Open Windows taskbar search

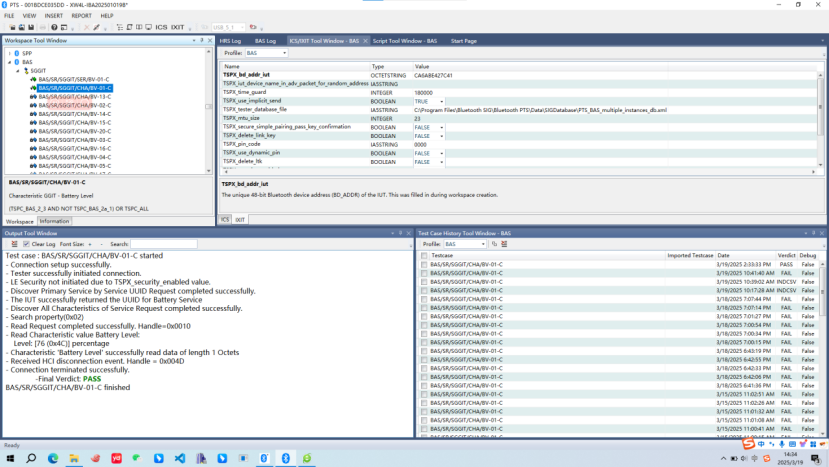(x=31, y=458)
